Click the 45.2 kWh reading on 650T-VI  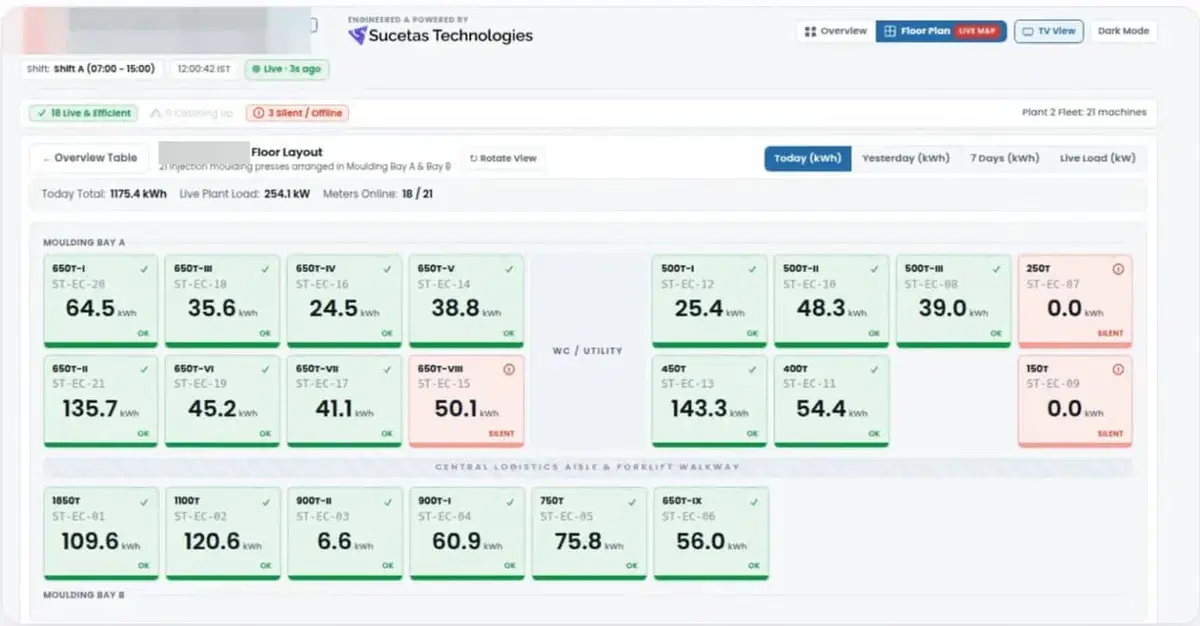coord(222,408)
